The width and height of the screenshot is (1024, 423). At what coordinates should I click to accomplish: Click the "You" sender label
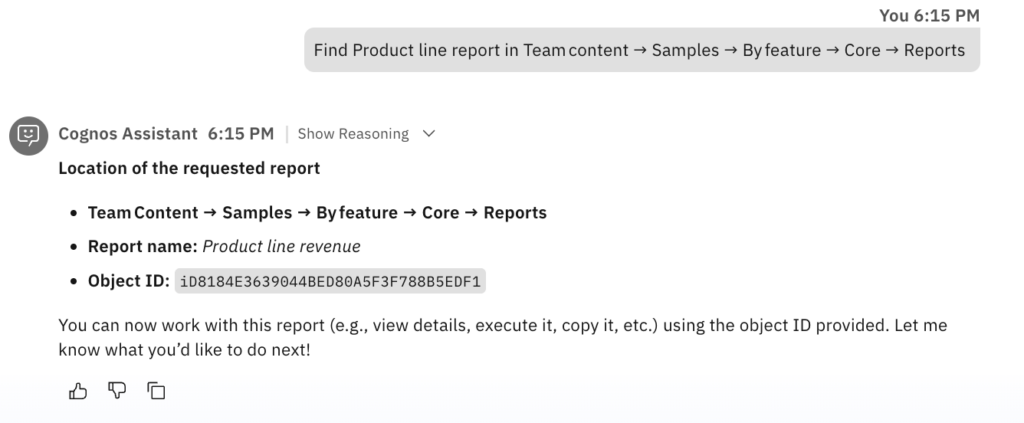(893, 15)
